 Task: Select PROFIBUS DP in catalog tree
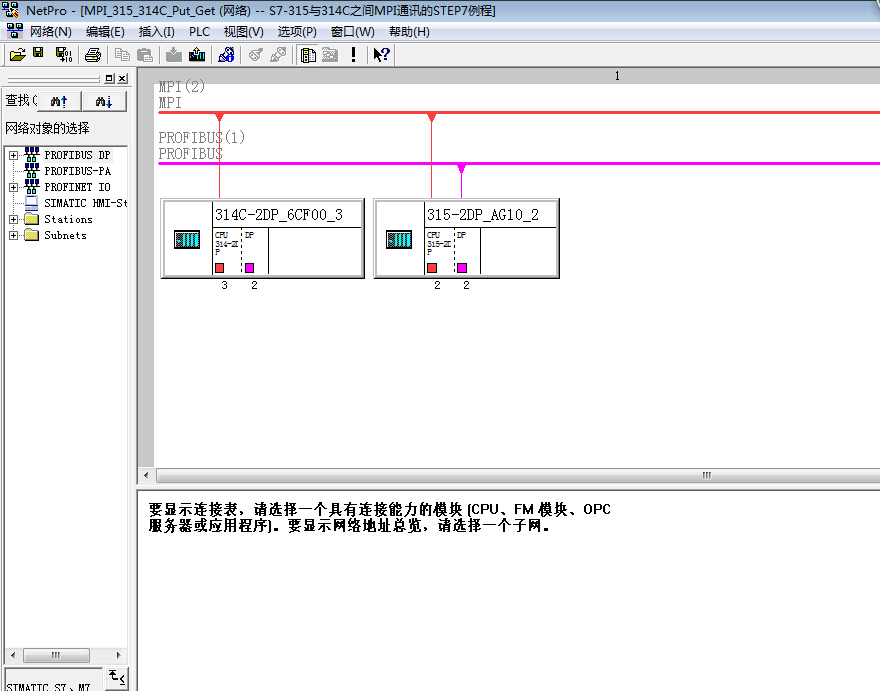tap(77, 155)
